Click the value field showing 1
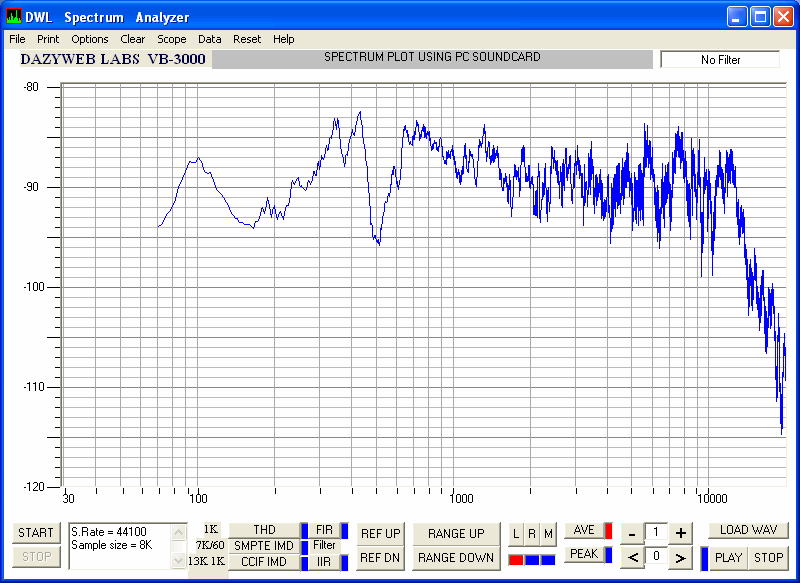 (x=656, y=533)
